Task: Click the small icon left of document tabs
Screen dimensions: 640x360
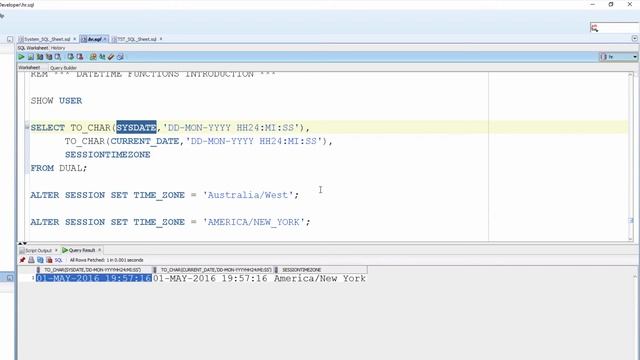Action: tap(10, 39)
